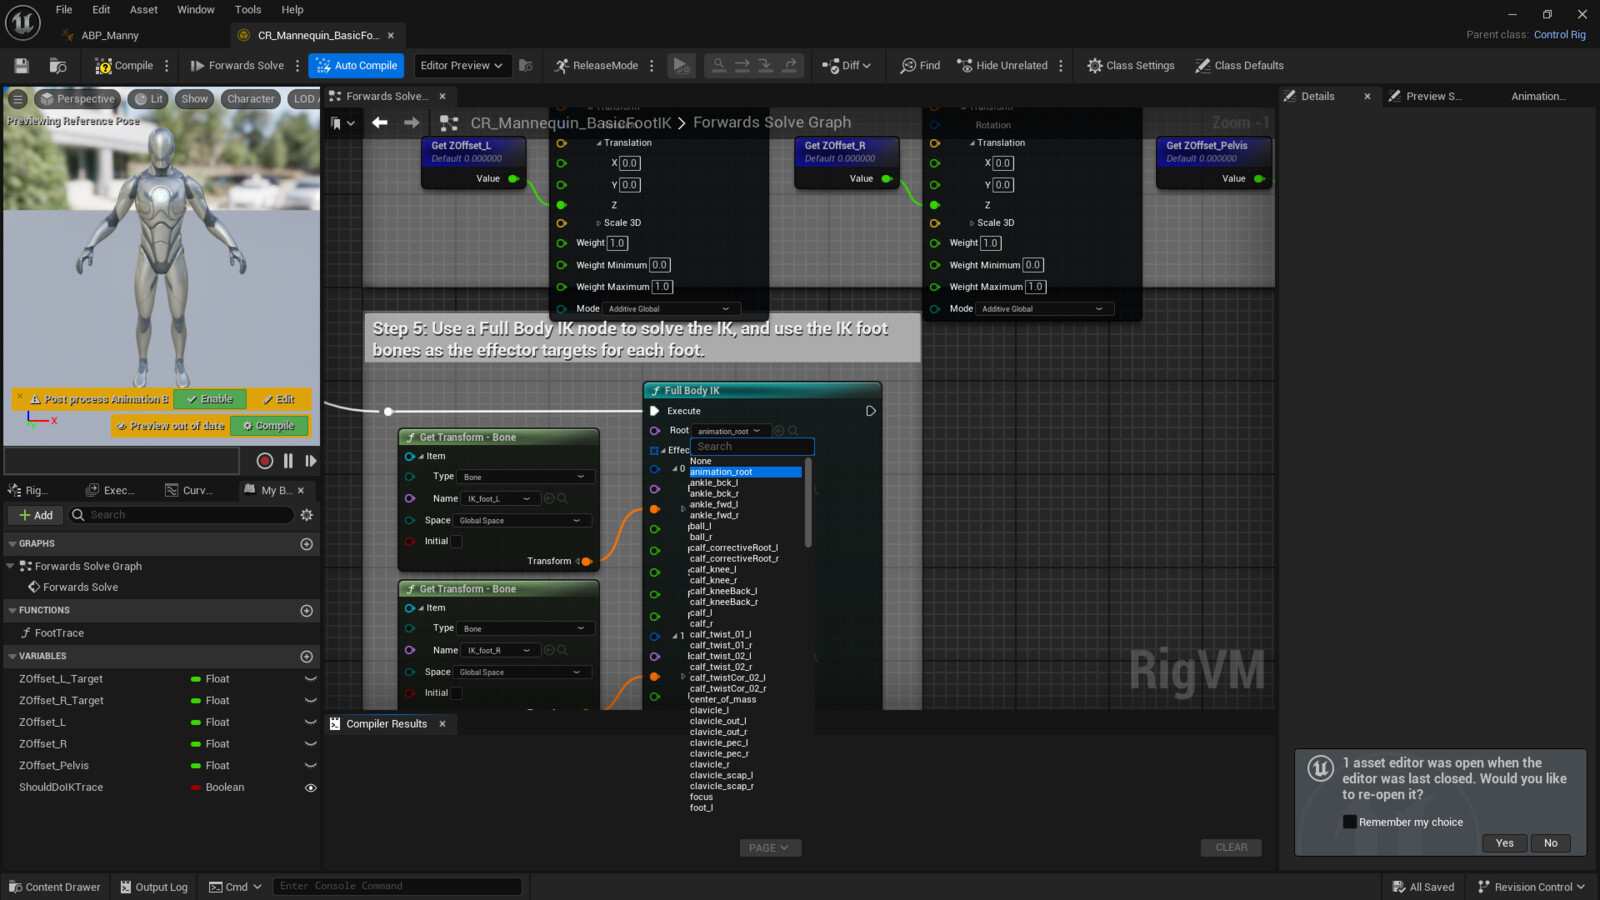Click the Float color pill of ZOffset_R

pos(196,744)
